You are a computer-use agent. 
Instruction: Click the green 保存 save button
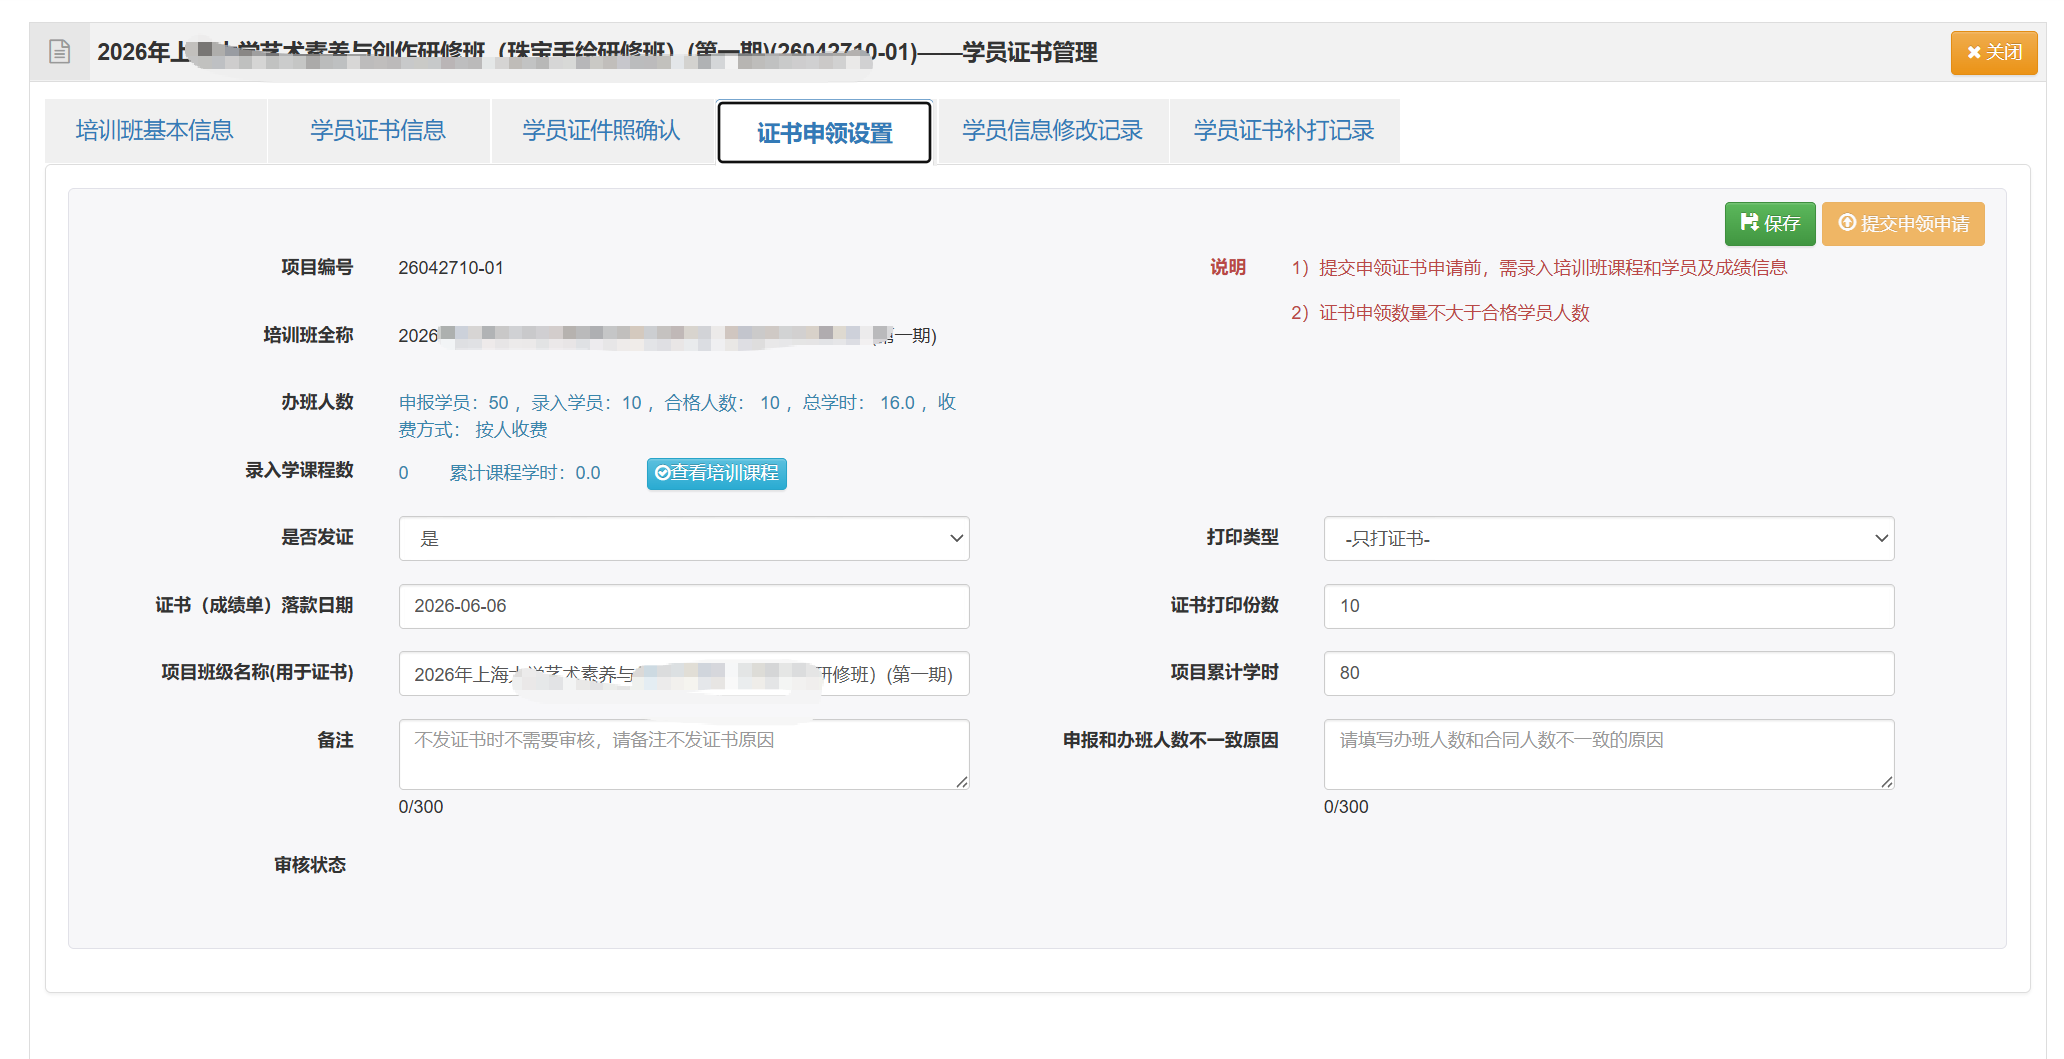coord(1769,223)
